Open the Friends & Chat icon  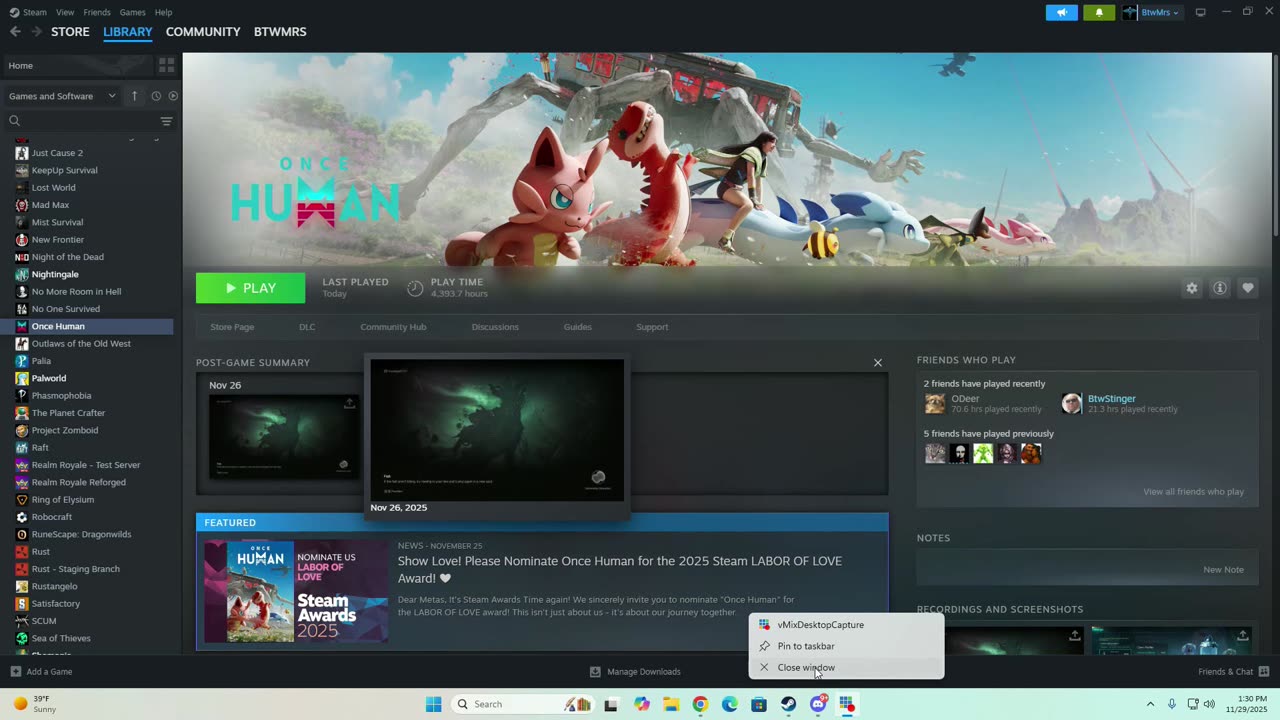coord(1264,672)
